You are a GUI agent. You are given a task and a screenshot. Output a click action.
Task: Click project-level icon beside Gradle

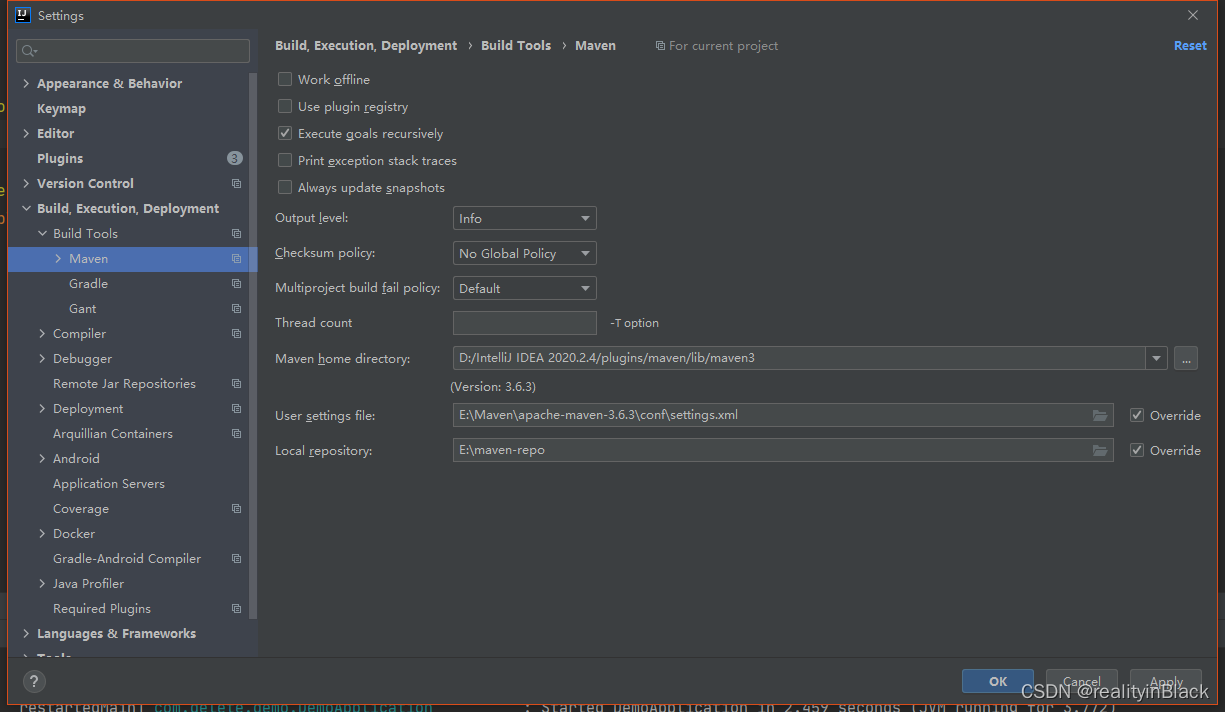[236, 284]
